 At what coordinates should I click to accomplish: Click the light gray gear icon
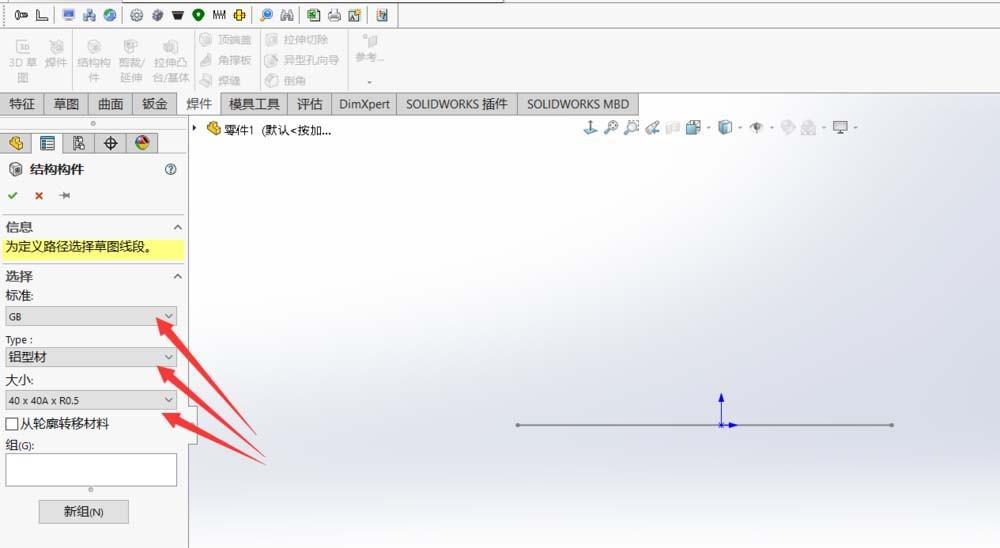pos(136,15)
